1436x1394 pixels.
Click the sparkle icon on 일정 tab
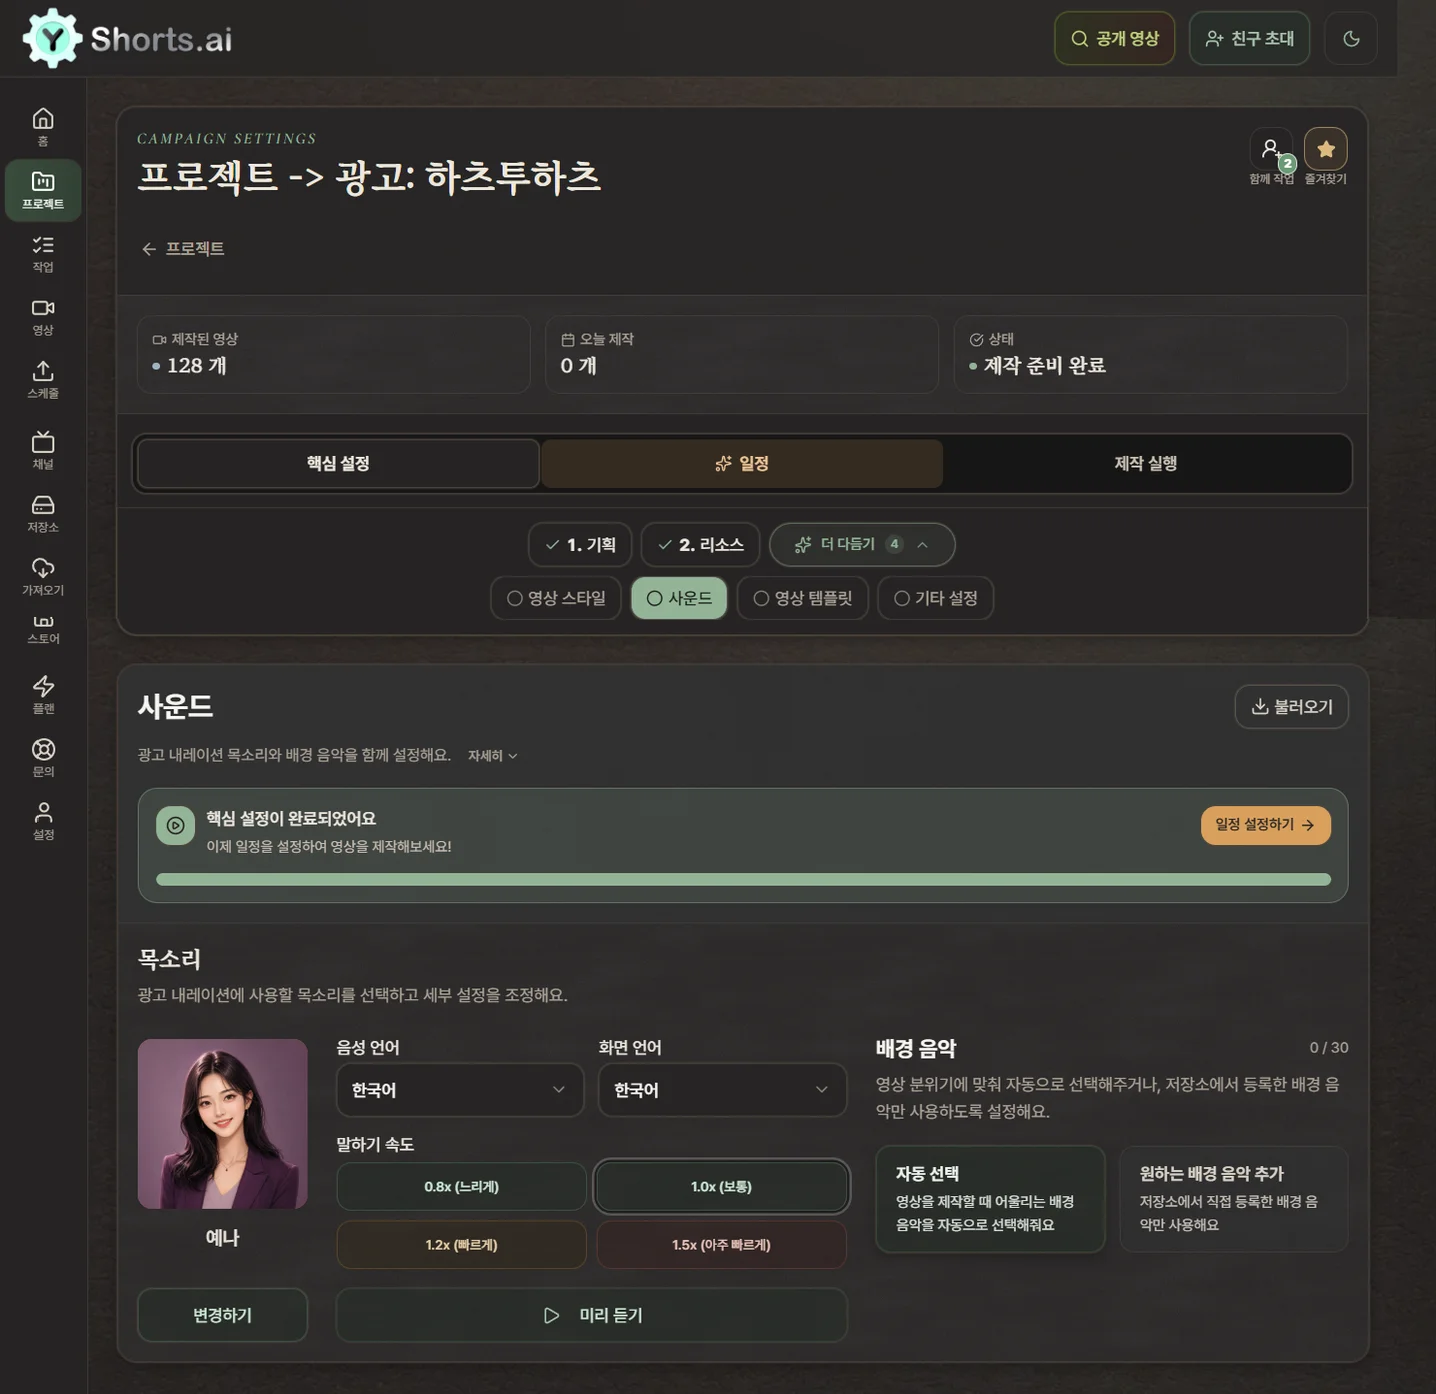pyautogui.click(x=723, y=463)
